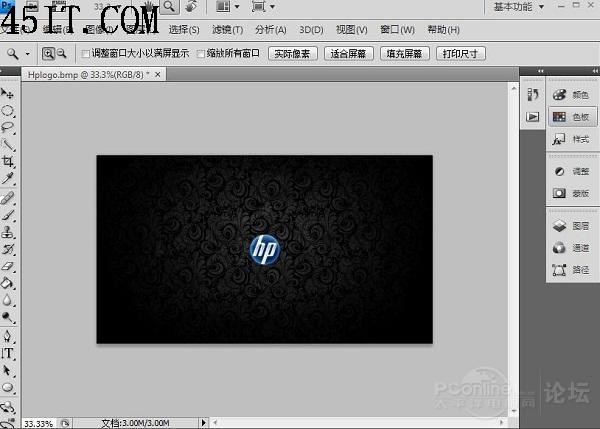Viewport: 600px width, 429px height.
Task: Select the Type tool
Action: click(7, 353)
